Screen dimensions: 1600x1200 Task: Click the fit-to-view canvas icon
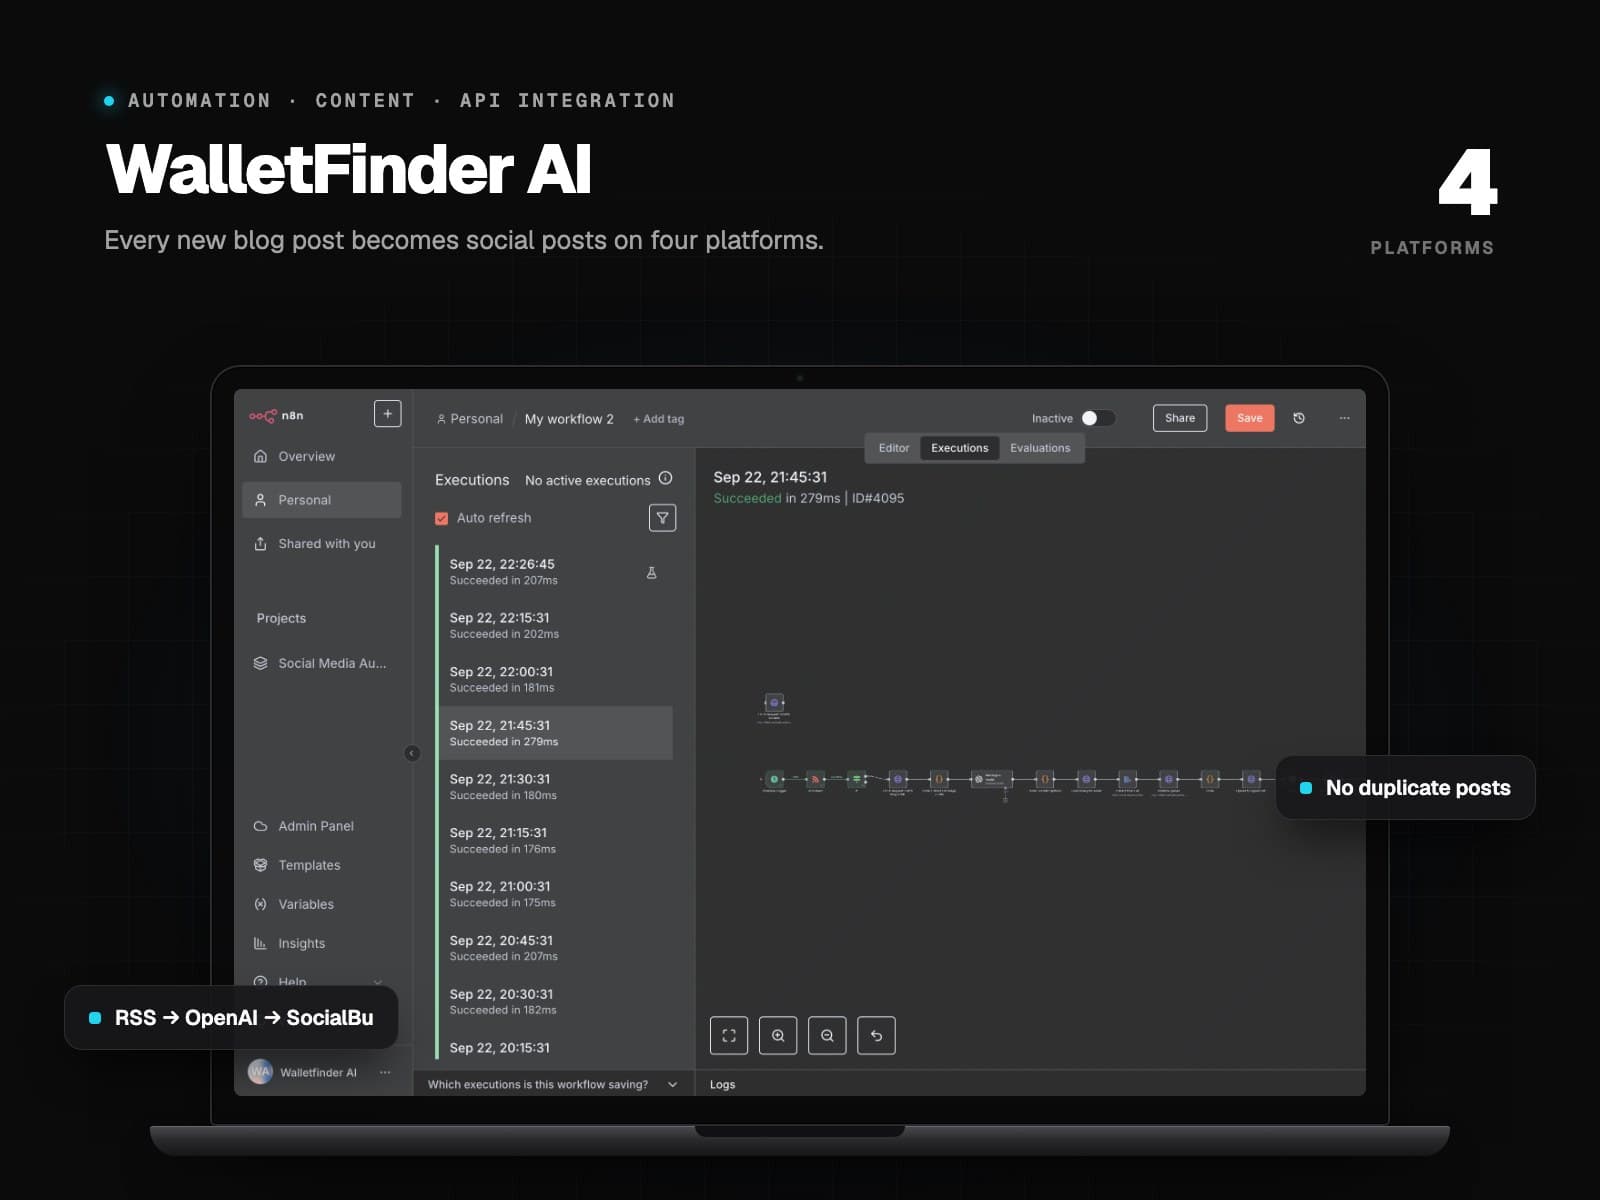tap(729, 1035)
